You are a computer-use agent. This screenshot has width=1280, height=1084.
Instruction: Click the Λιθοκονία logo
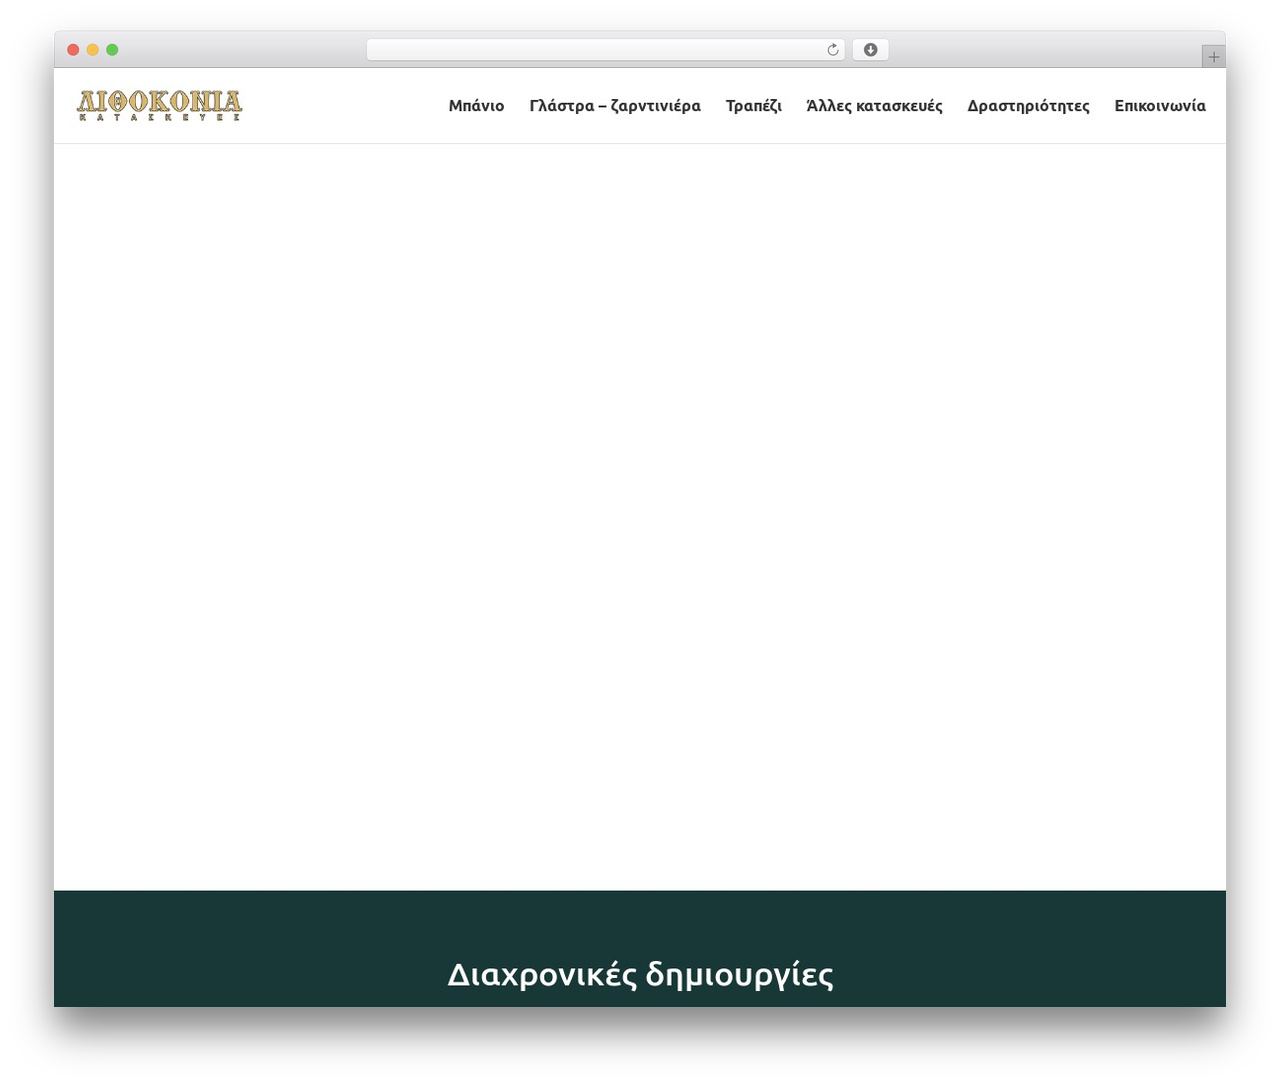pos(160,105)
